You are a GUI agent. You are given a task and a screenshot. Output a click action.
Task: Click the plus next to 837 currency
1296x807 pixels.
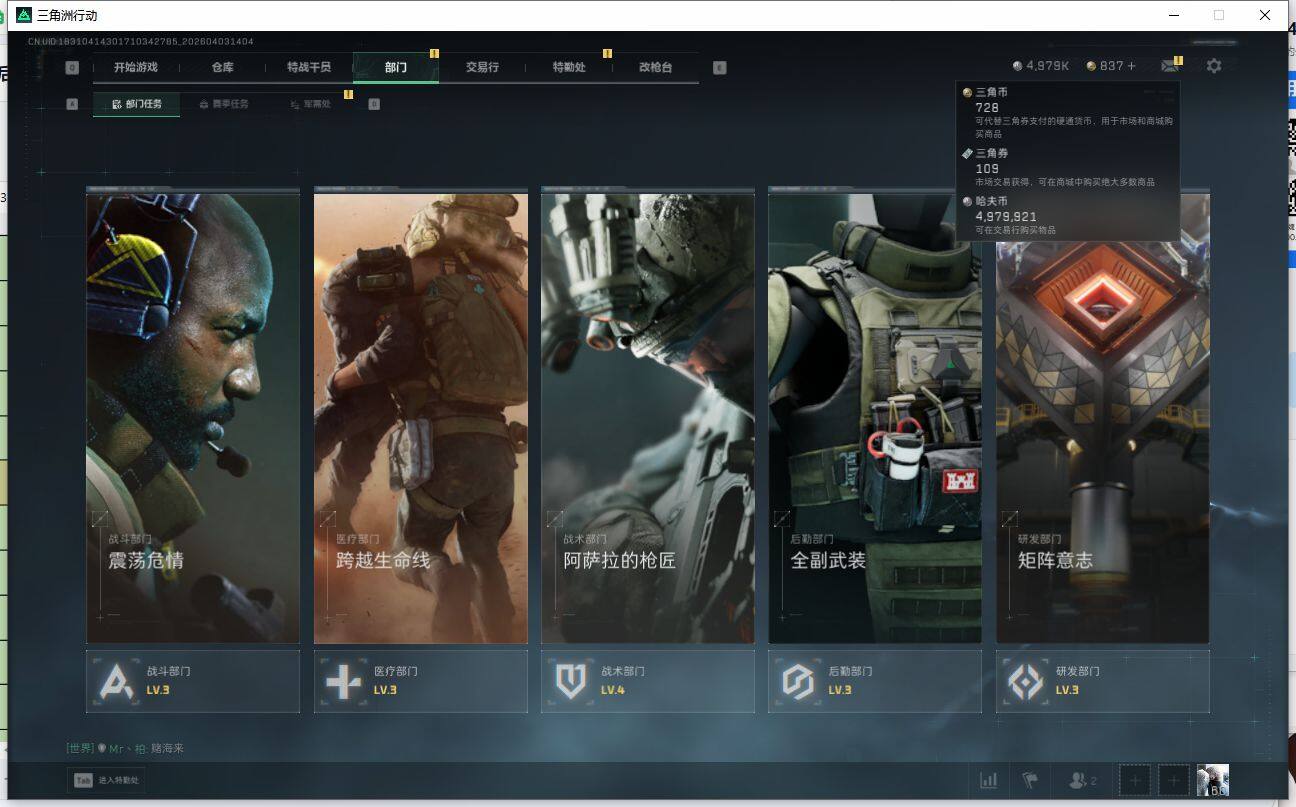(x=1132, y=66)
